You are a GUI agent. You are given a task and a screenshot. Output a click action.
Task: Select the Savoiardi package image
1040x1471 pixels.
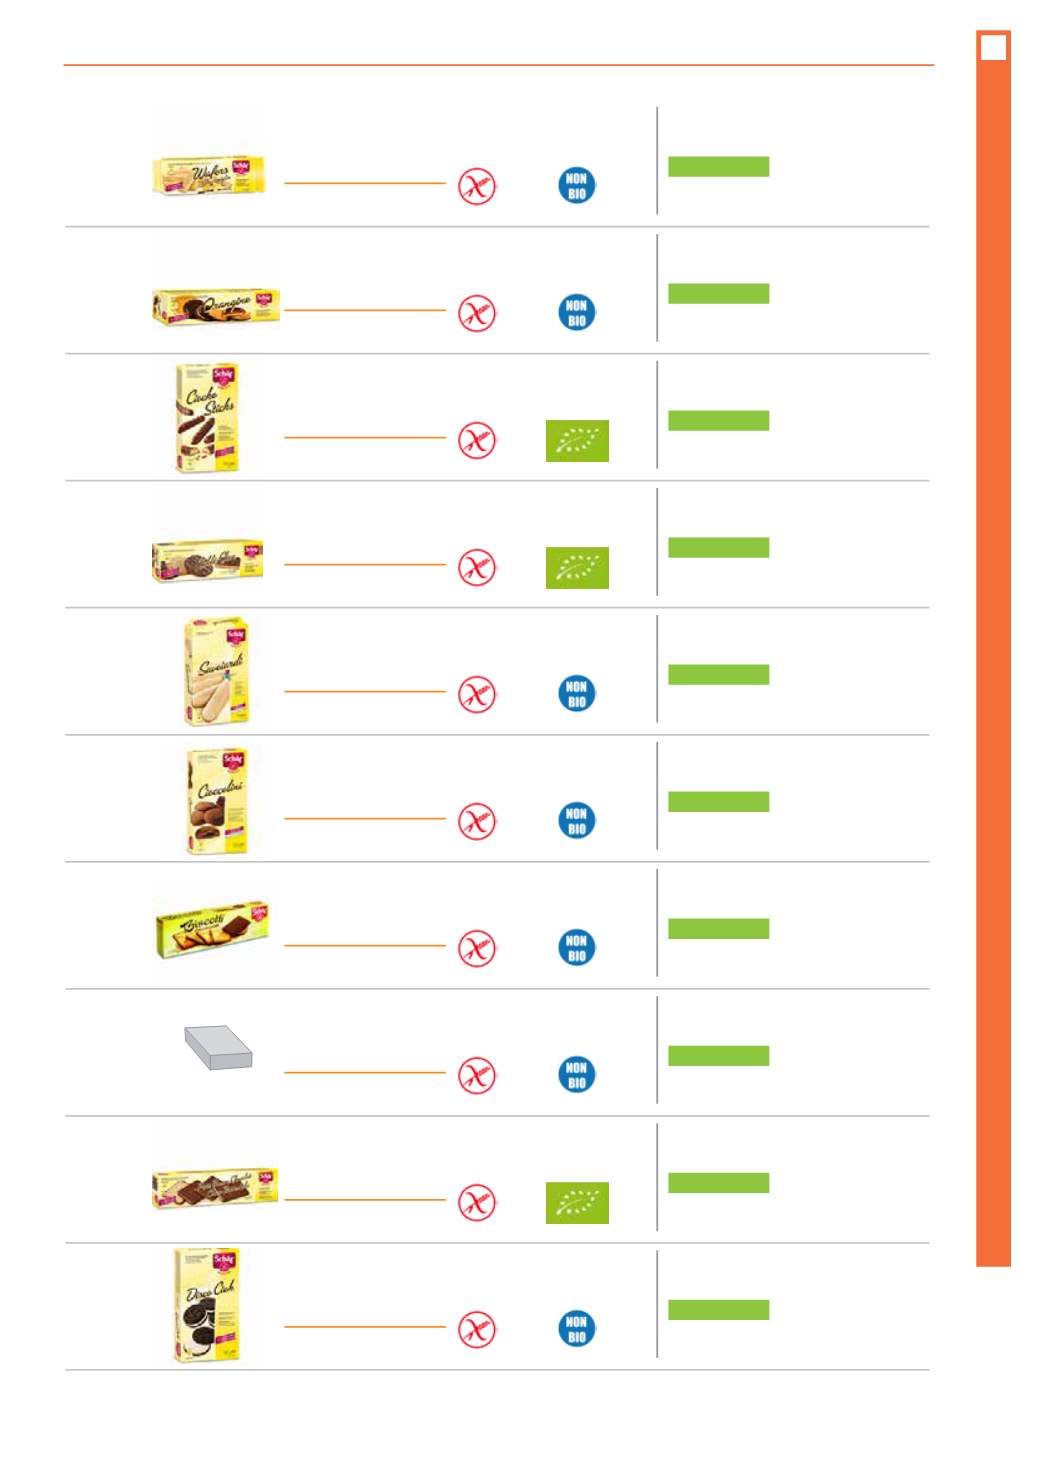[216, 671]
